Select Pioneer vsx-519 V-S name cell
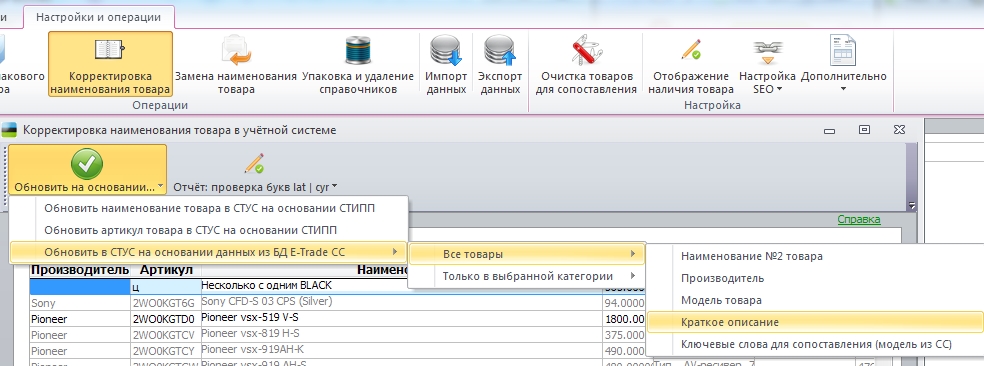 401,318
